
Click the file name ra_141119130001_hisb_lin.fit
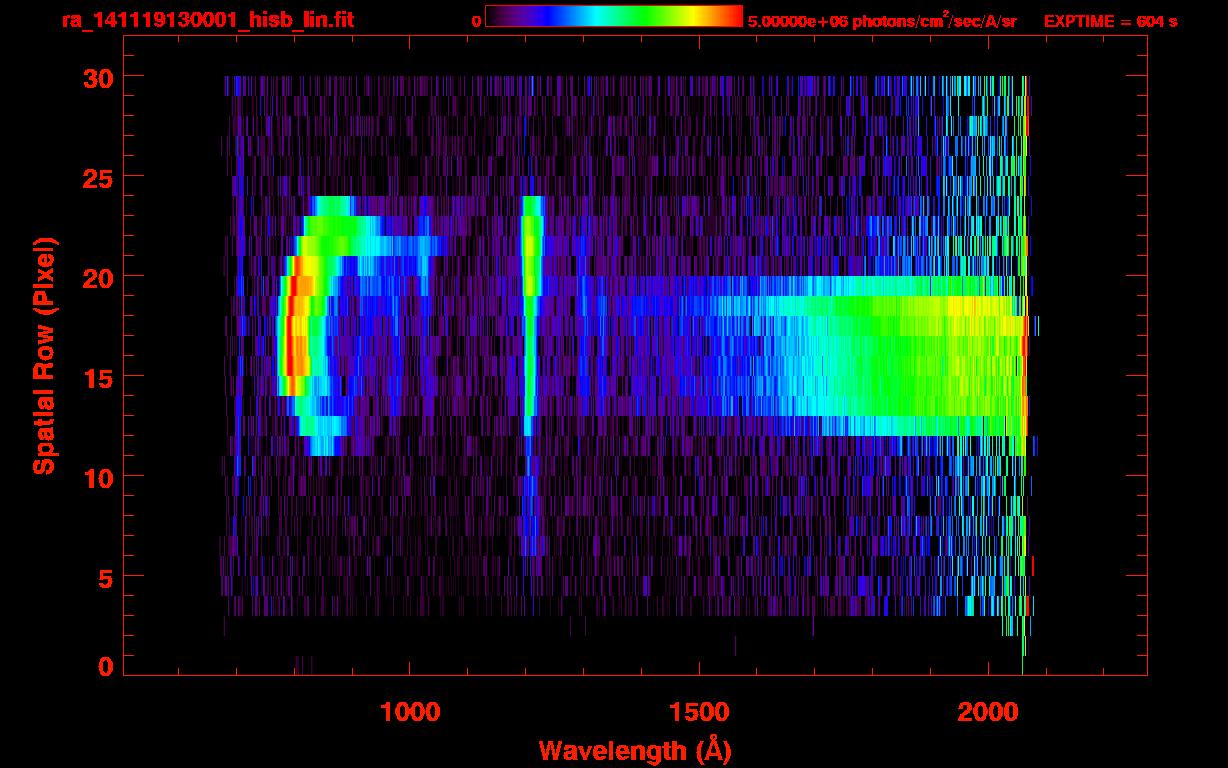coord(206,20)
